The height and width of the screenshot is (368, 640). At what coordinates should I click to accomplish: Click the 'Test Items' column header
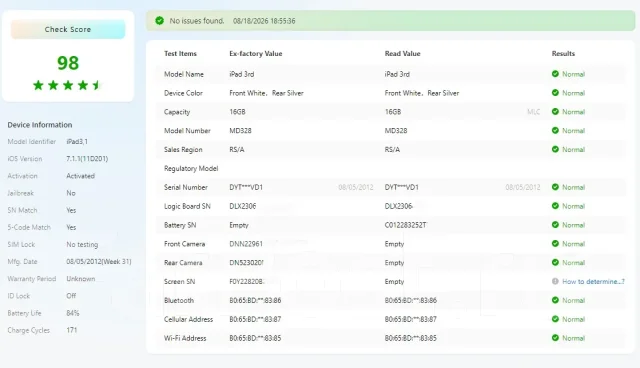coord(180,53)
